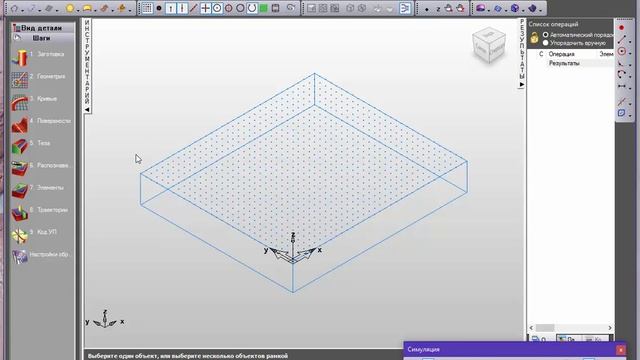Open step 6 Распознавание

click(41, 169)
